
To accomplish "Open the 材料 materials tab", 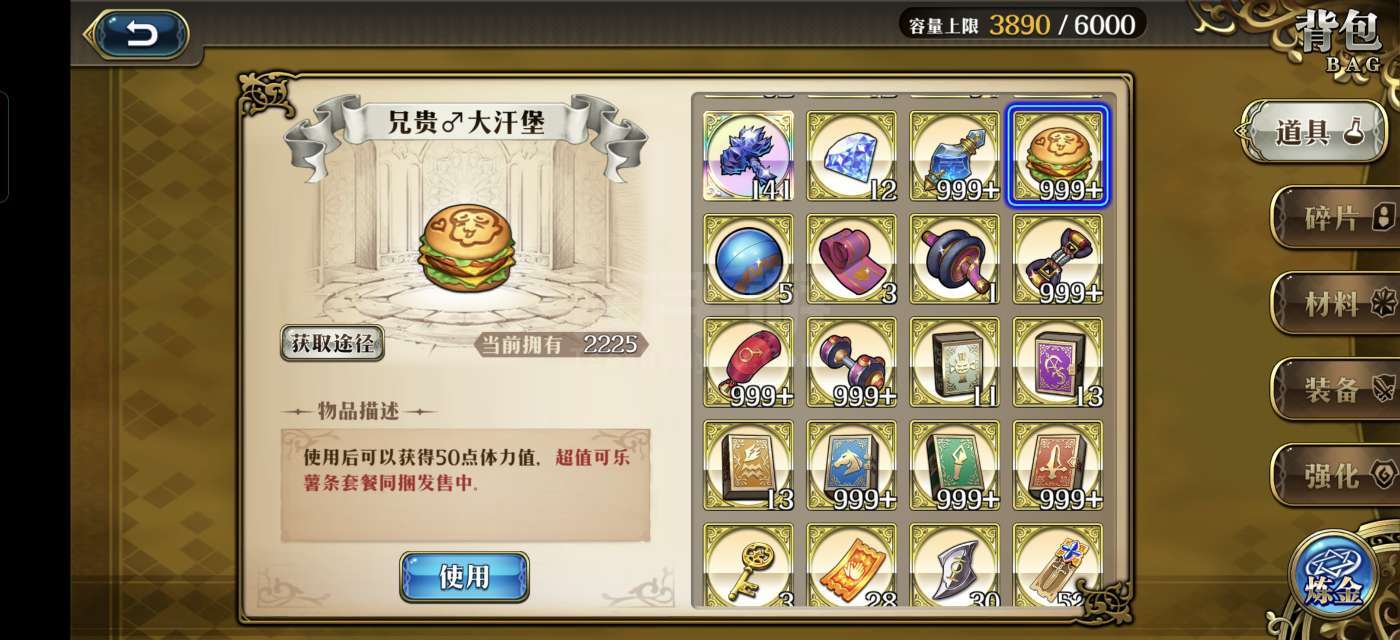I will click(1335, 303).
